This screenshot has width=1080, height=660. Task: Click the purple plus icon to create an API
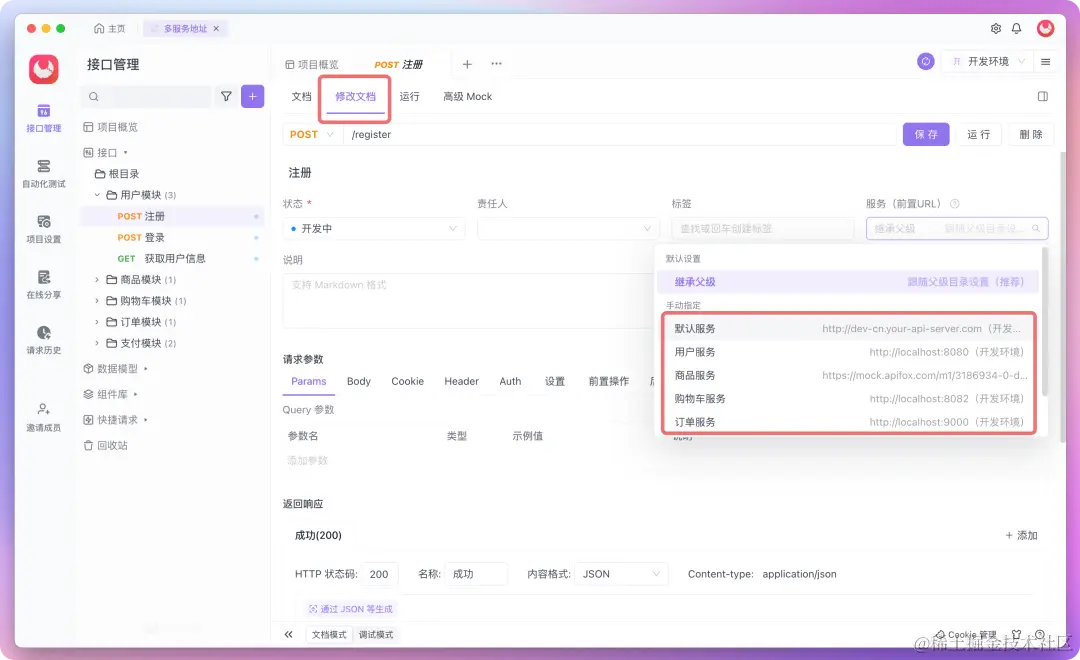point(252,97)
